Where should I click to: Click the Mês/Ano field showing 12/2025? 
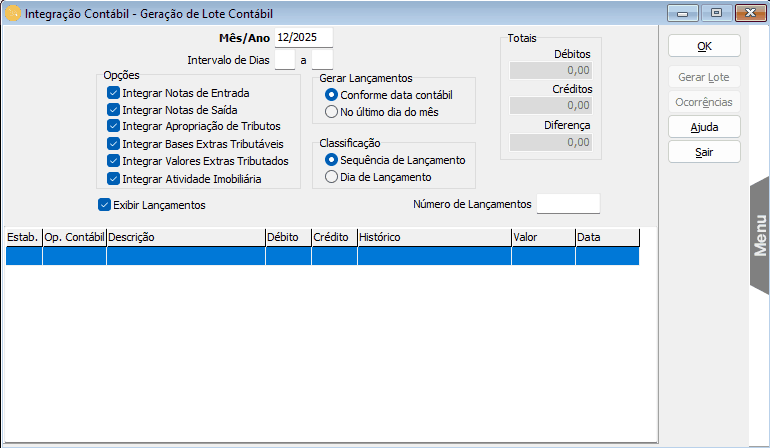click(x=303, y=37)
